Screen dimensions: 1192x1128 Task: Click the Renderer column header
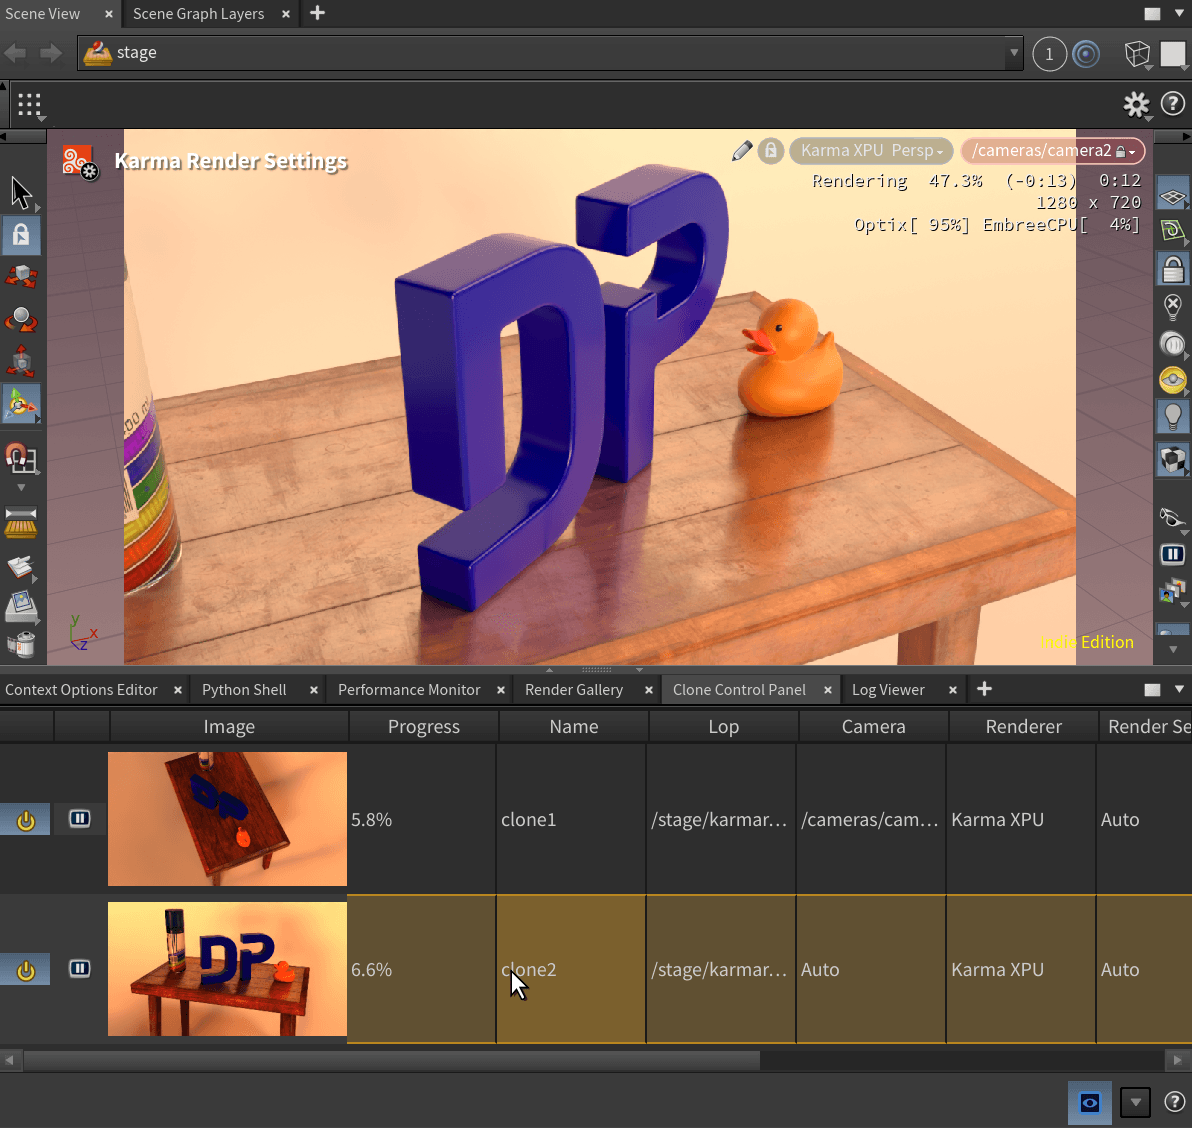[1023, 727]
